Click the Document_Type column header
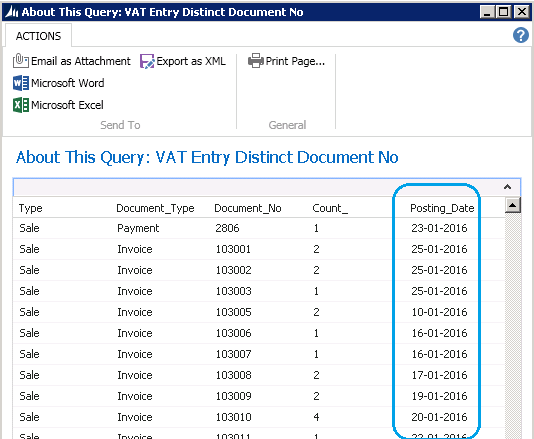The height and width of the screenshot is (439, 534). click(x=155, y=208)
